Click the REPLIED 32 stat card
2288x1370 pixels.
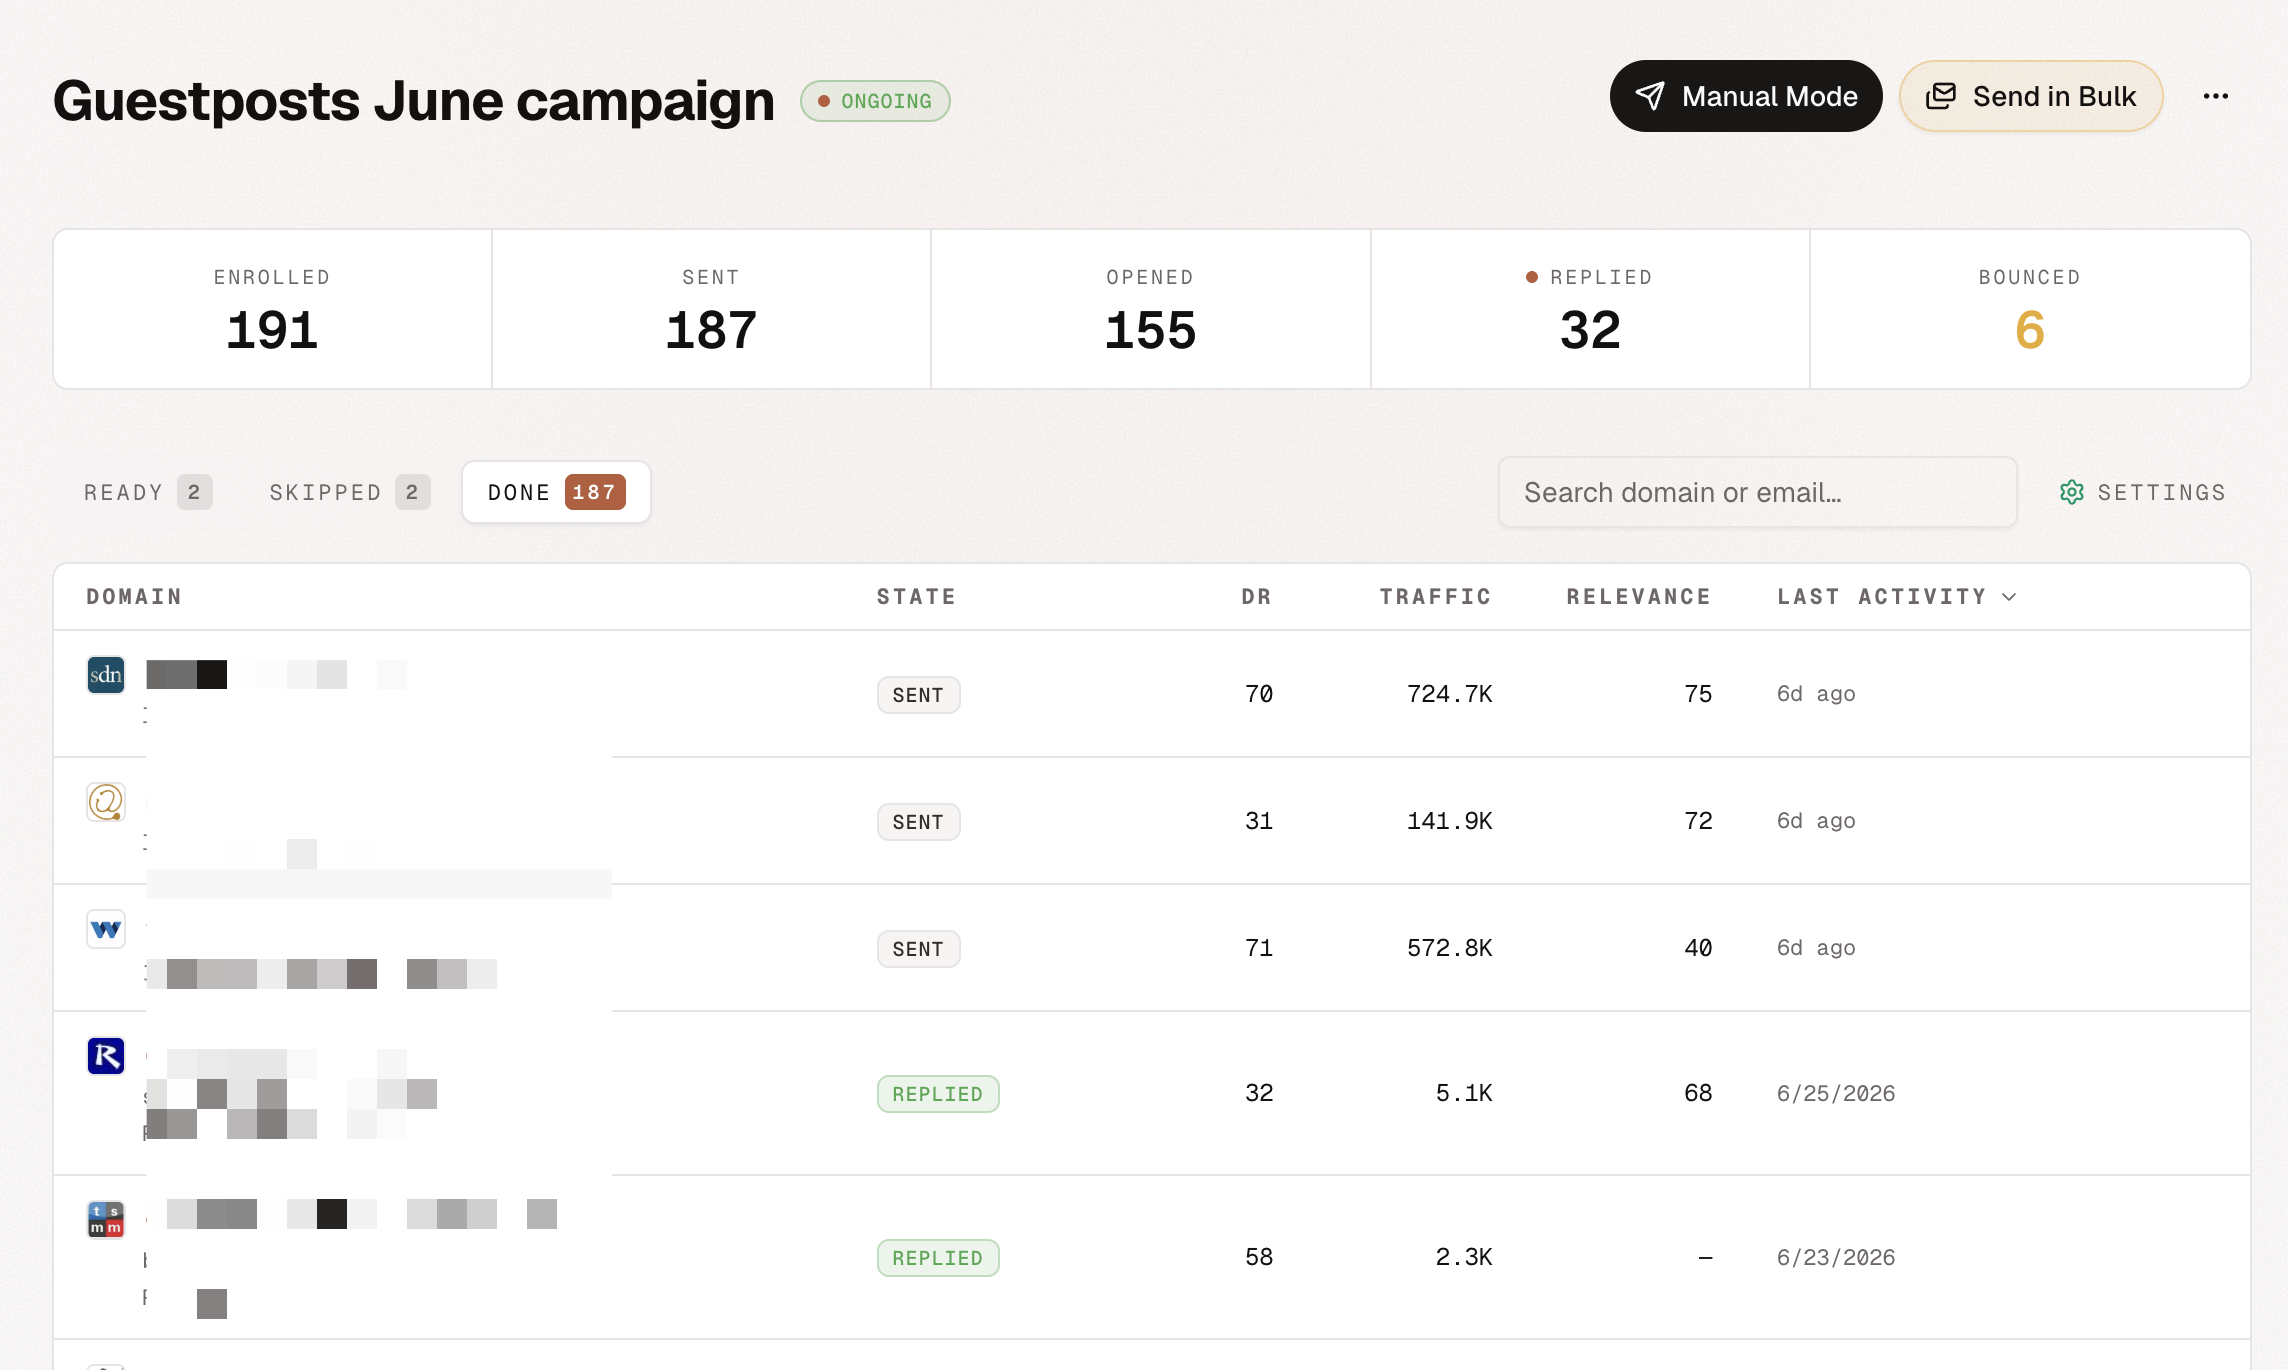tap(1590, 310)
